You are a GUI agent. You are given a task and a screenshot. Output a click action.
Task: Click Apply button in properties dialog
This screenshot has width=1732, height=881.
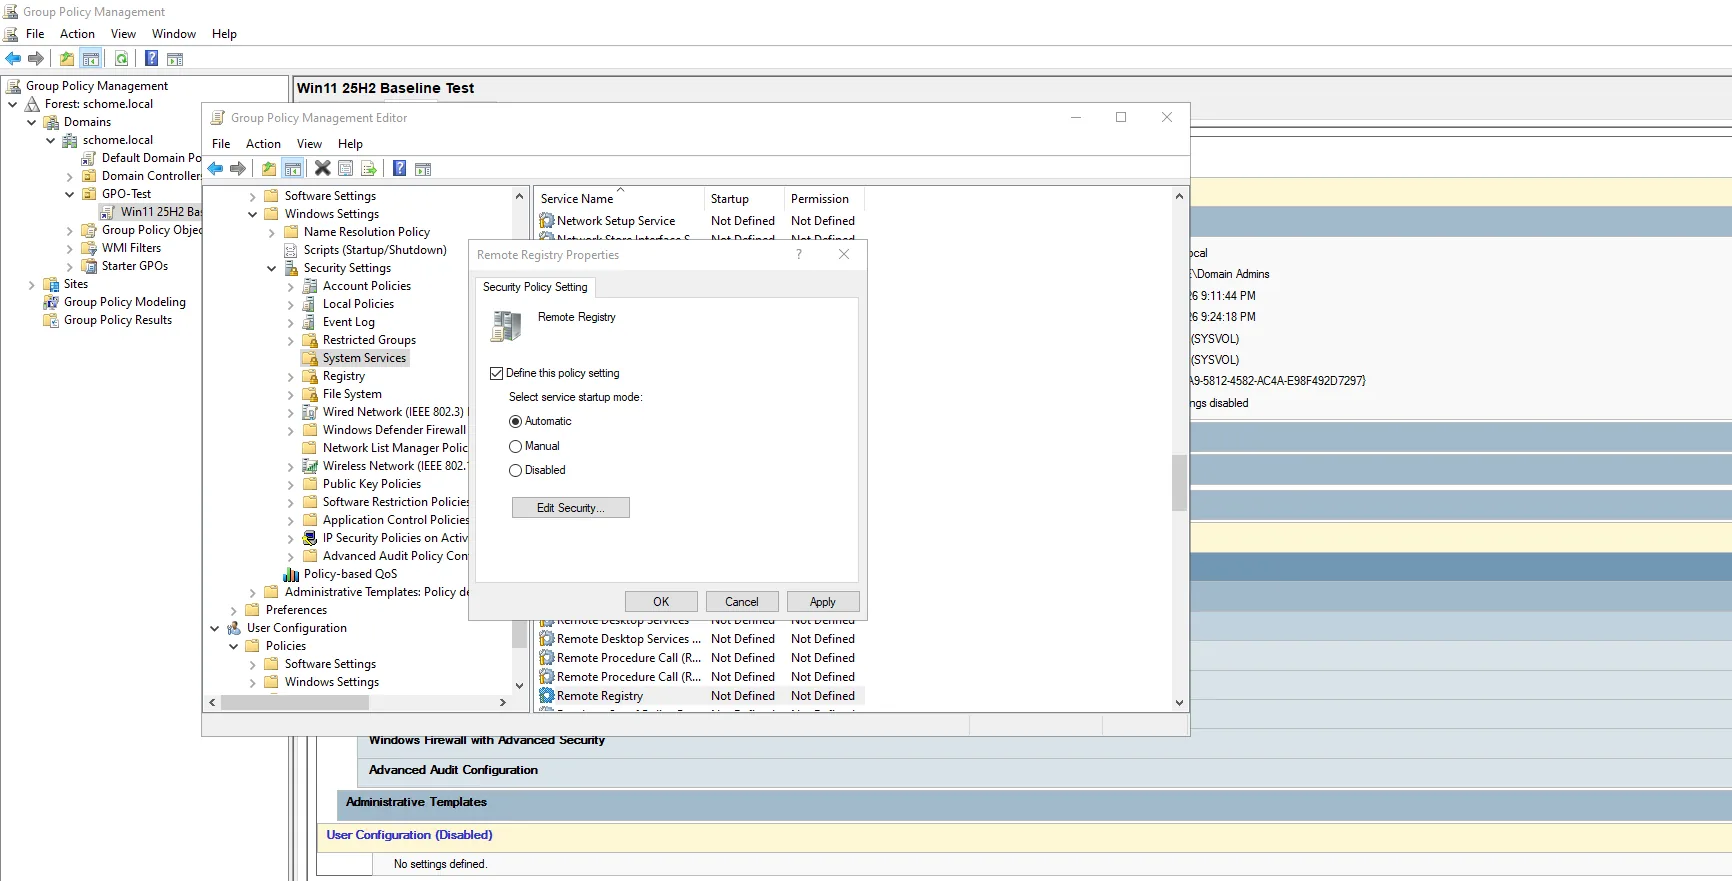coord(823,601)
